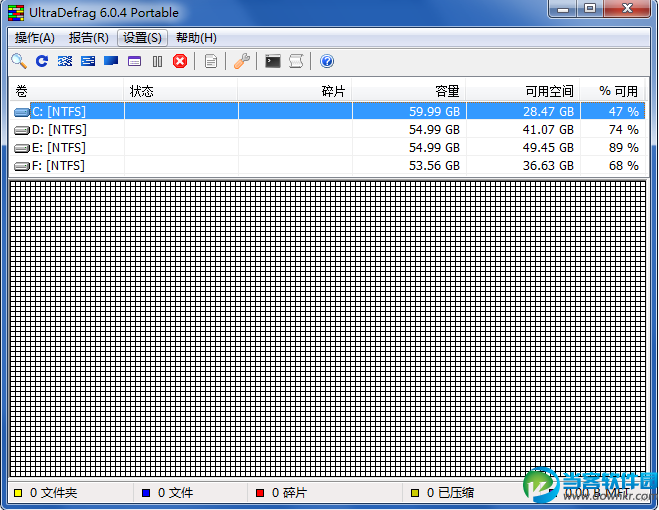Screen dimensions: 659x510
Task: Open the 设置(S) menu
Action: point(142,38)
